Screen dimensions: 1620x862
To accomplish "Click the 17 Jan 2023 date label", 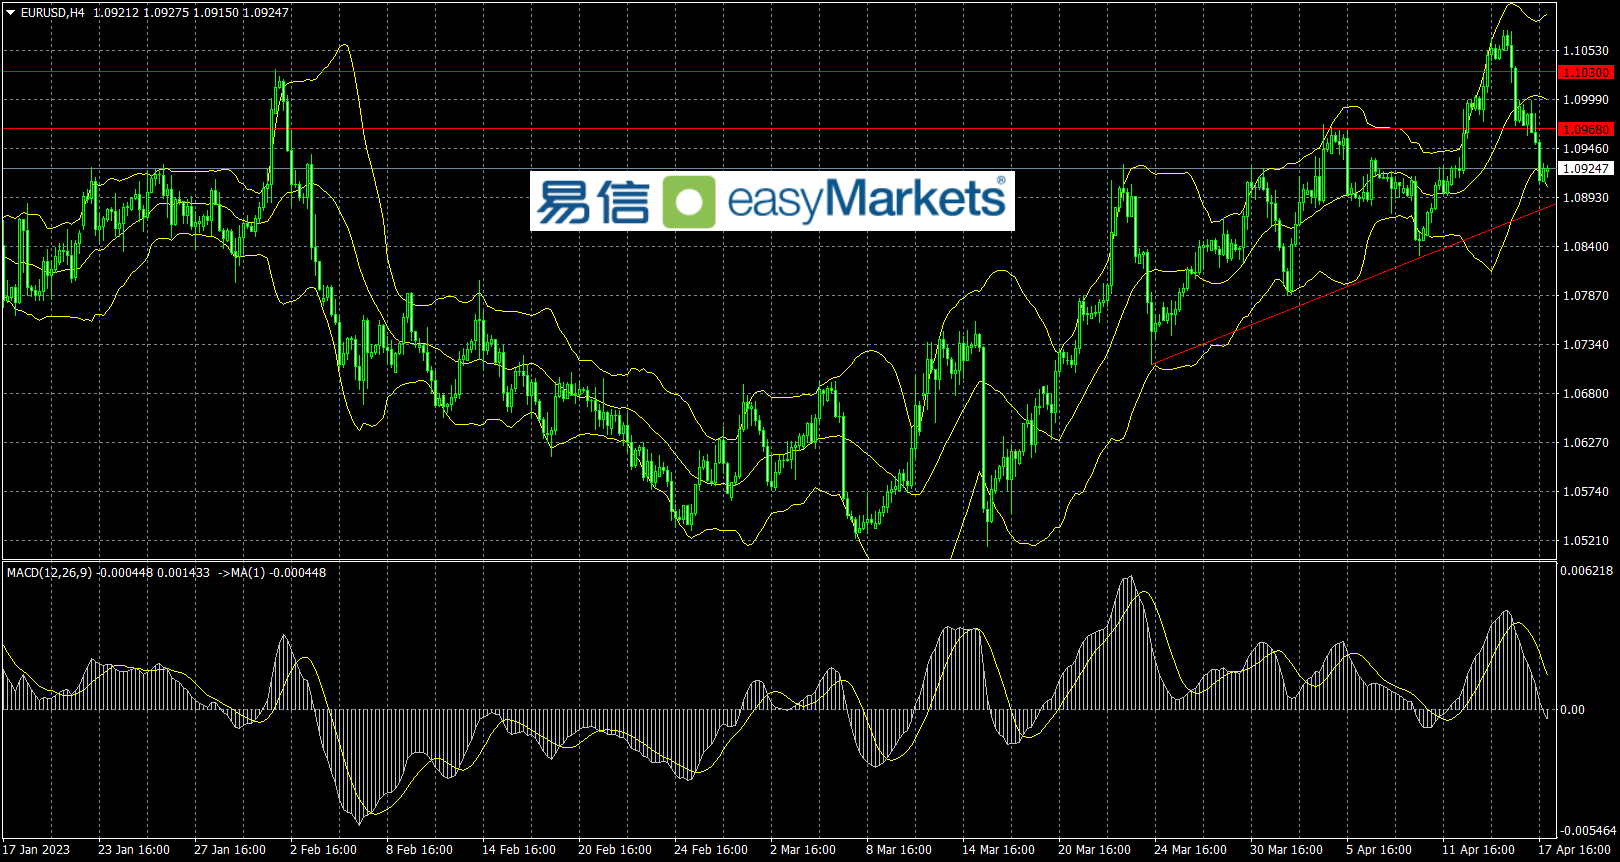I will coord(36,850).
